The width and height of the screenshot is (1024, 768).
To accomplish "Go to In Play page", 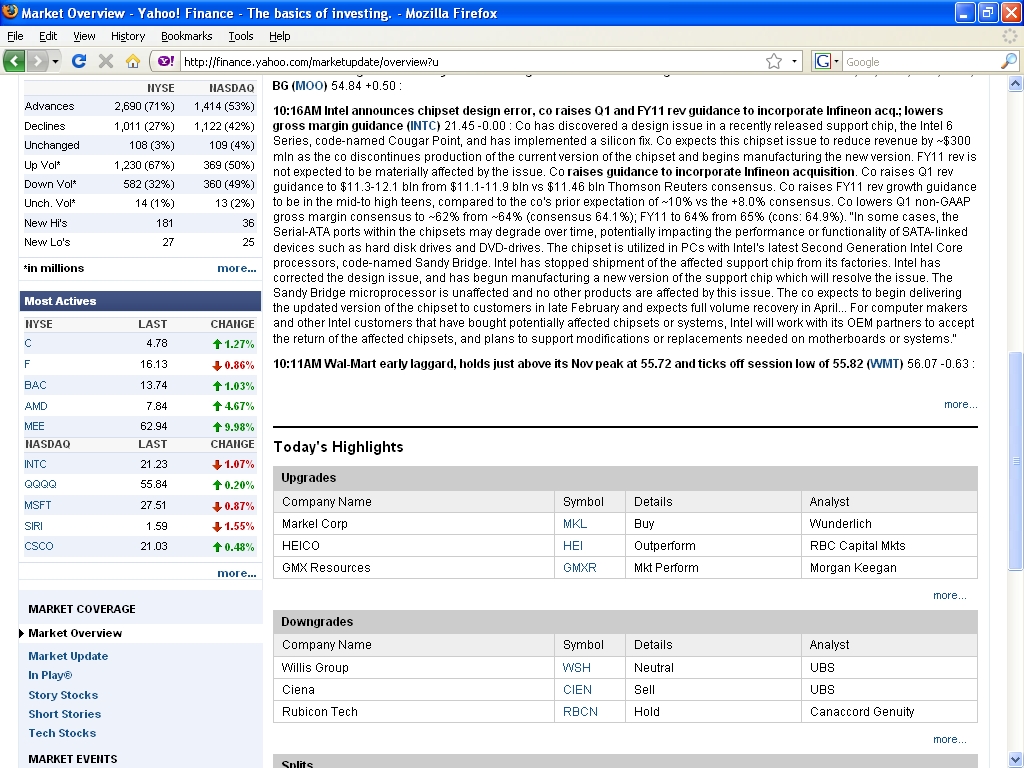I will 50,675.
